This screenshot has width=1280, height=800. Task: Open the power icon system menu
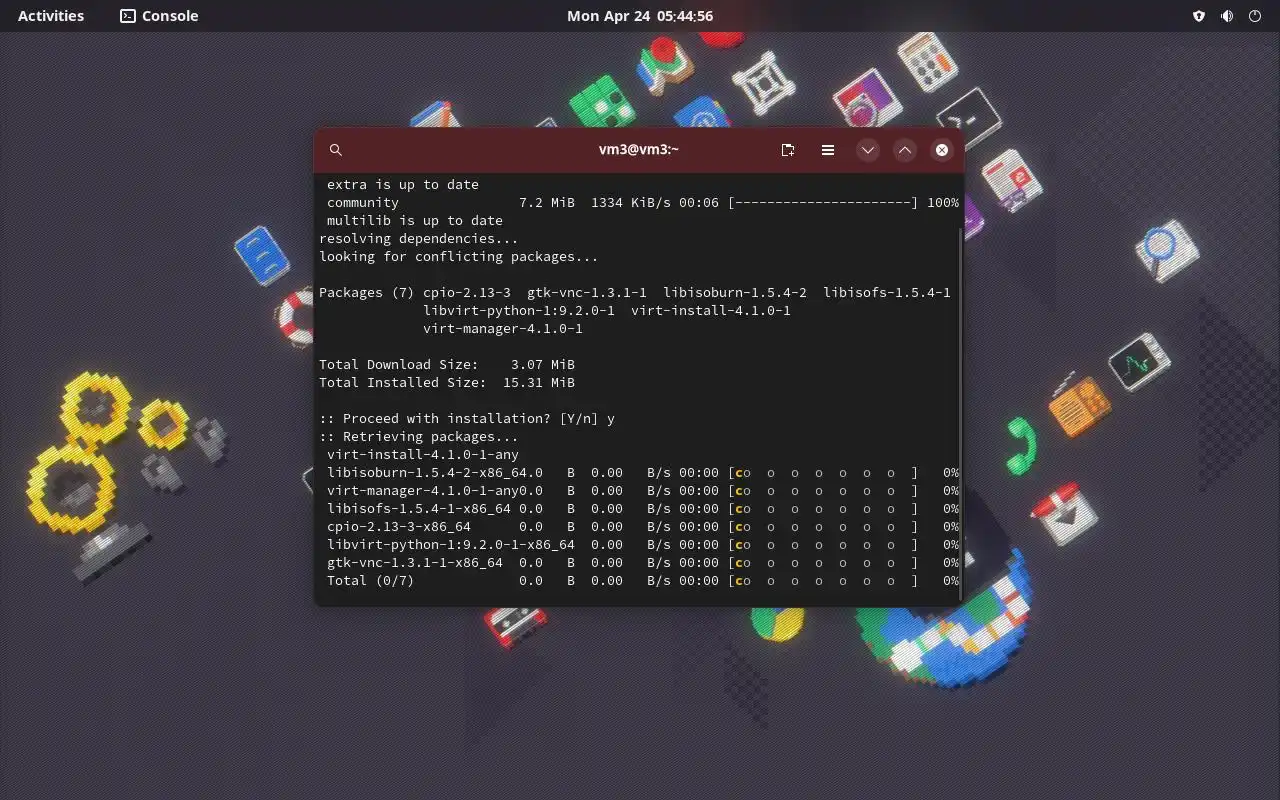(1255, 16)
